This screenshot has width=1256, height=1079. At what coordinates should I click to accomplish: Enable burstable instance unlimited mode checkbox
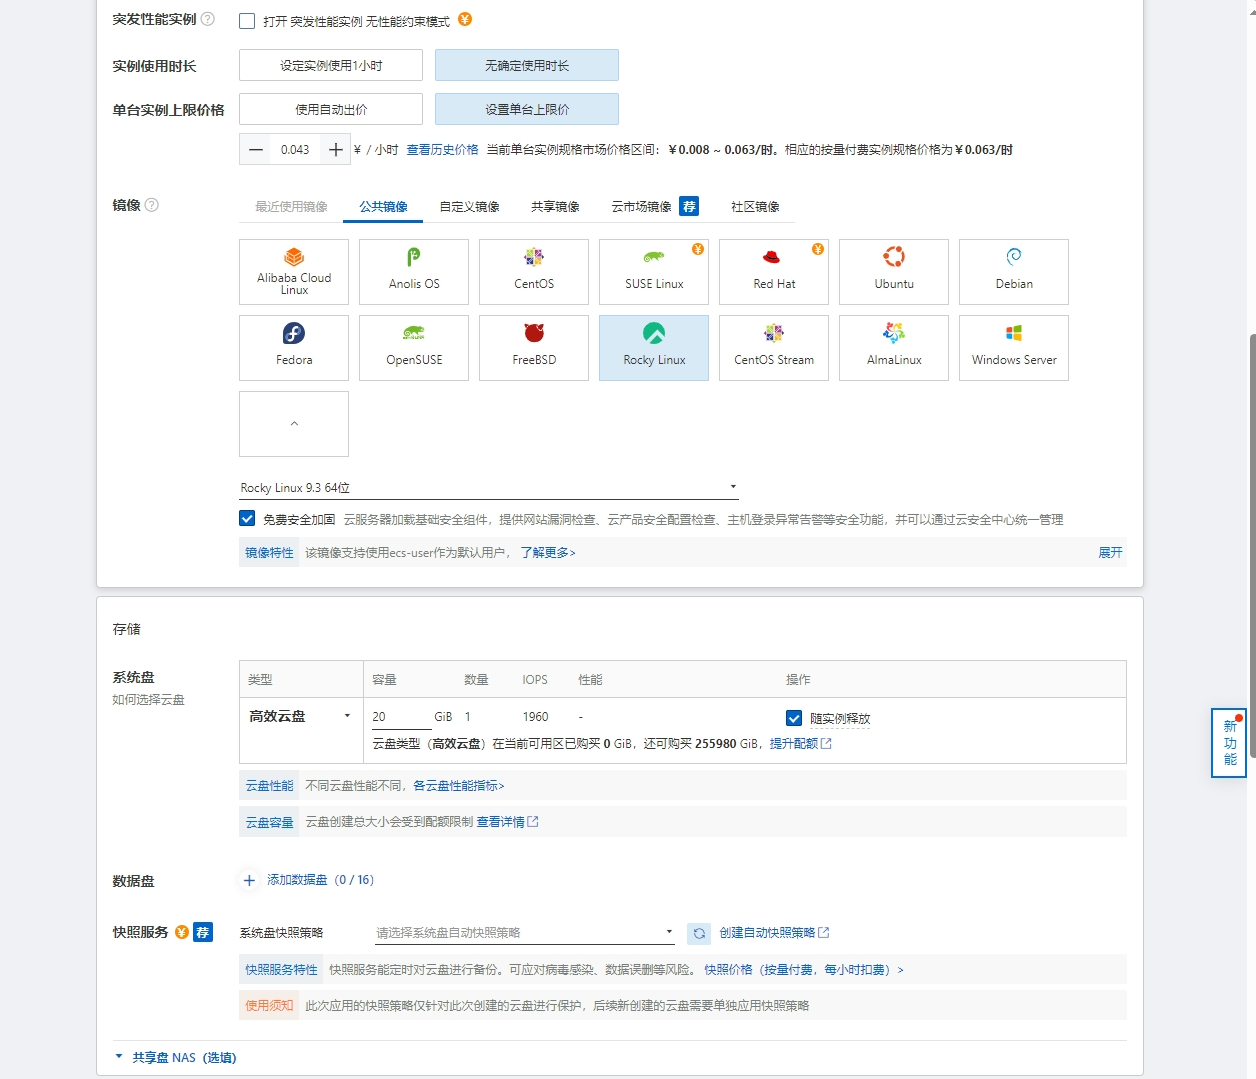[247, 21]
